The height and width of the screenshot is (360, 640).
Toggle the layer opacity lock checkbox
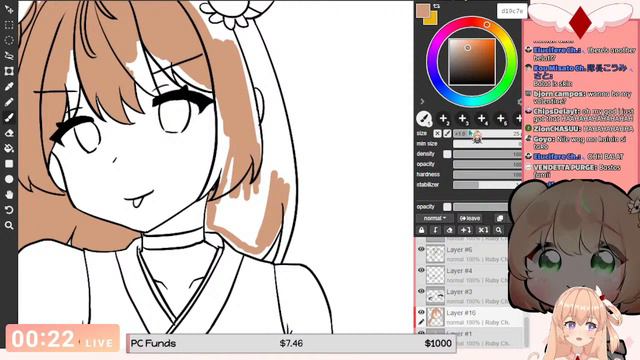447,207
